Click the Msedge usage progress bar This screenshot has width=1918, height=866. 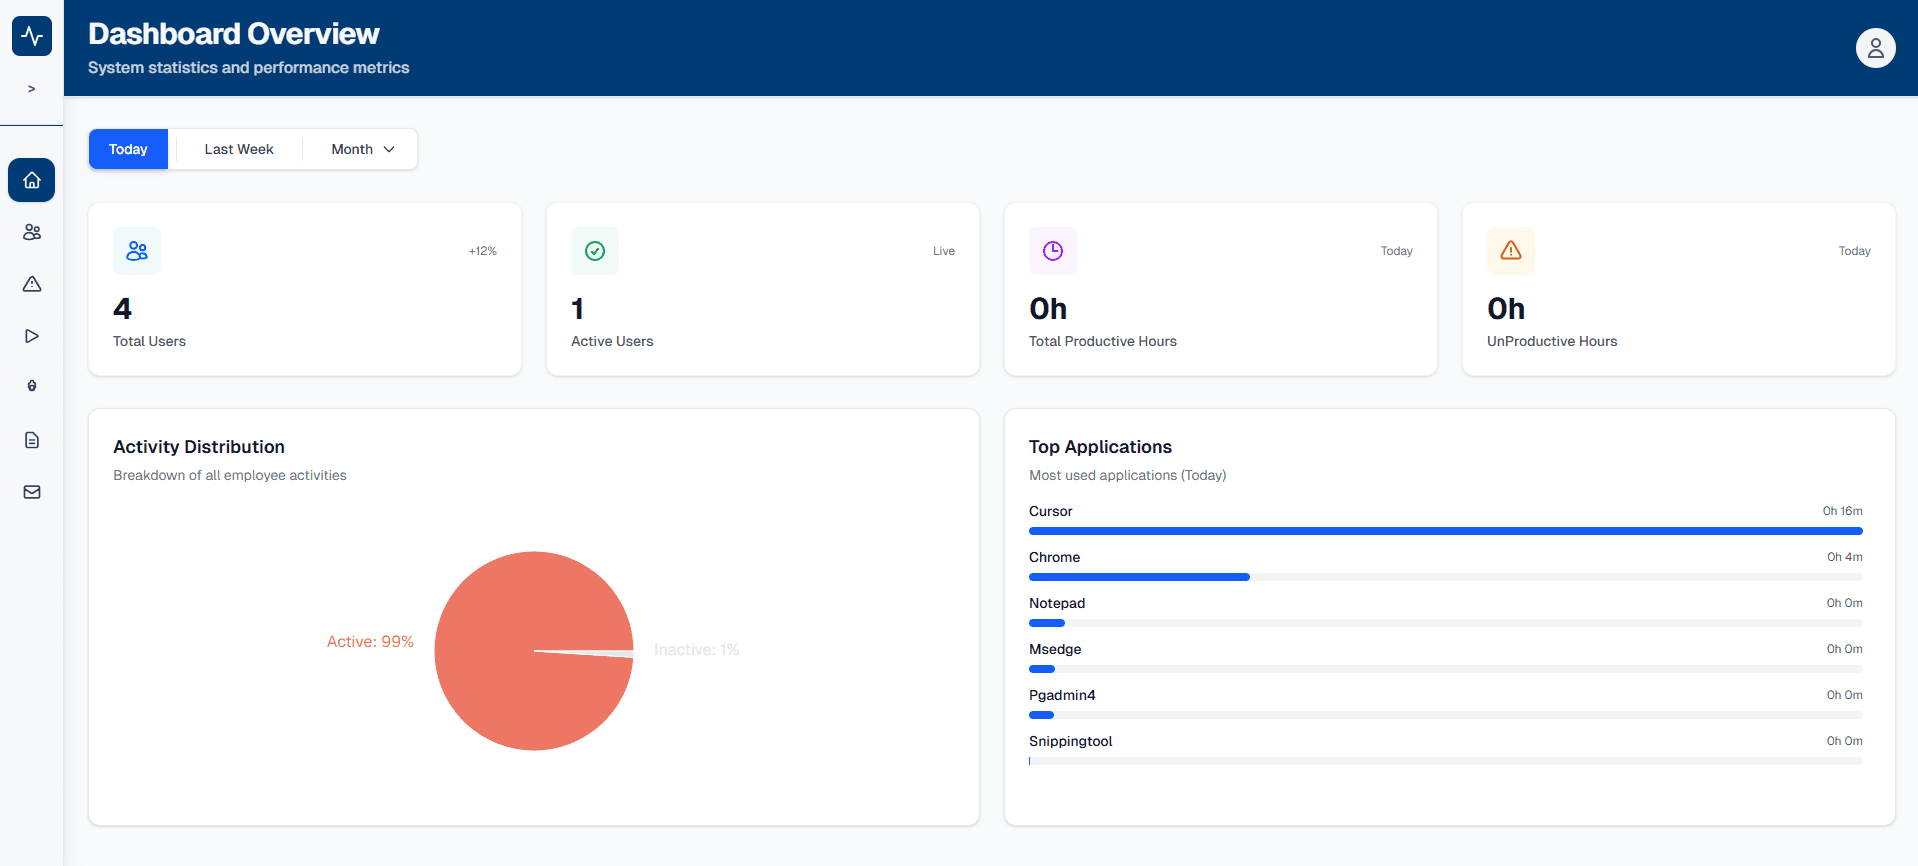click(1446, 669)
